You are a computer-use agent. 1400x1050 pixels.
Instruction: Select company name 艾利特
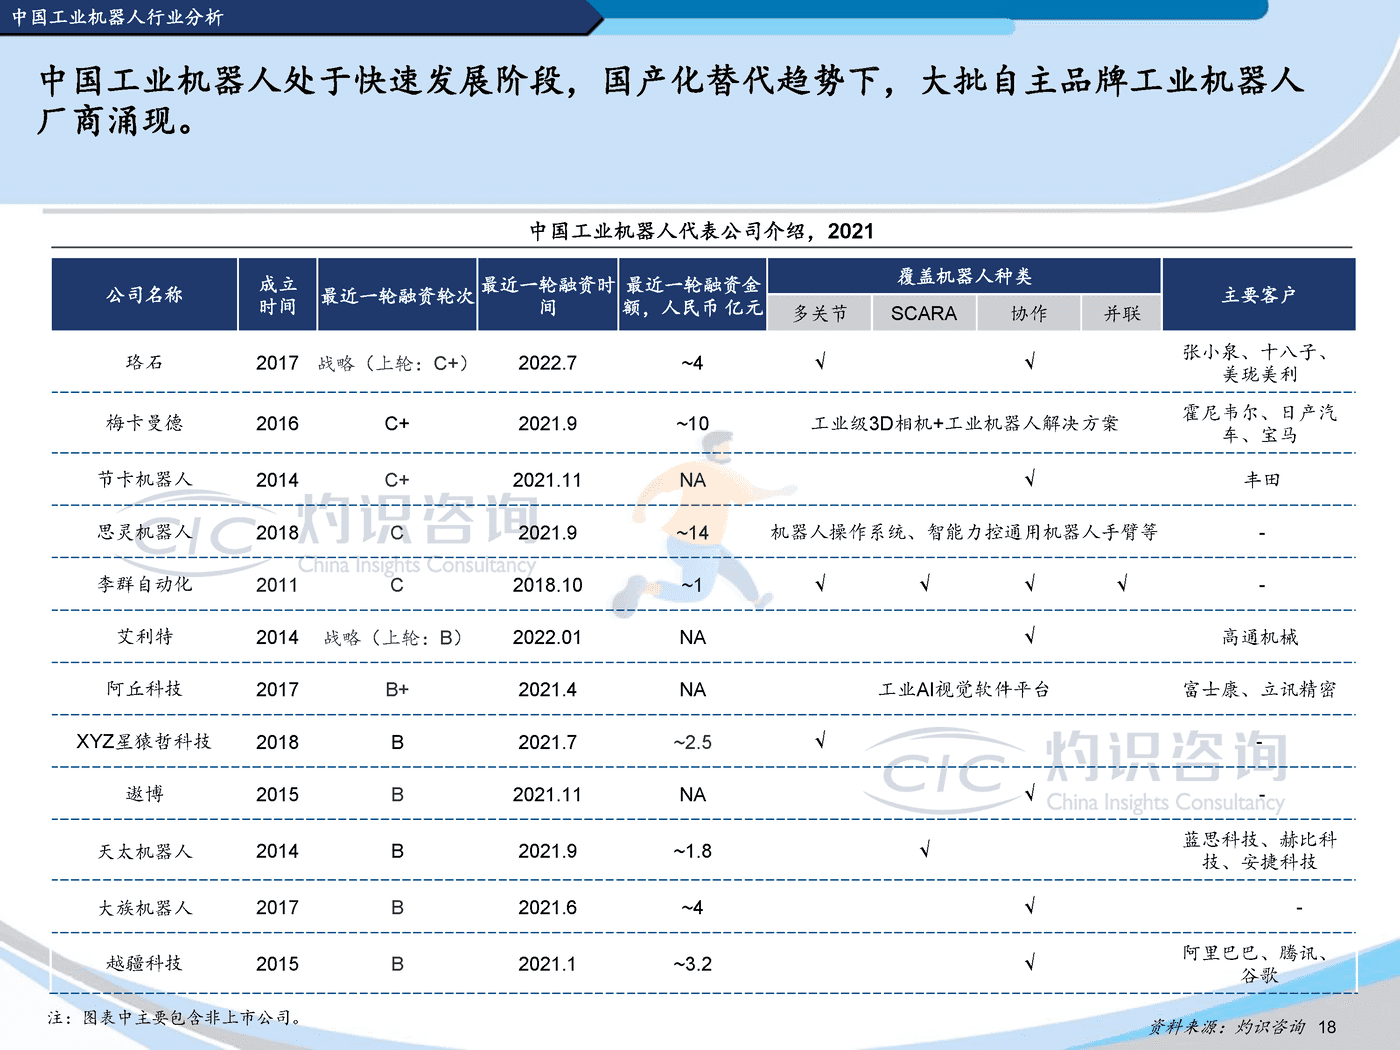pyautogui.click(x=145, y=637)
